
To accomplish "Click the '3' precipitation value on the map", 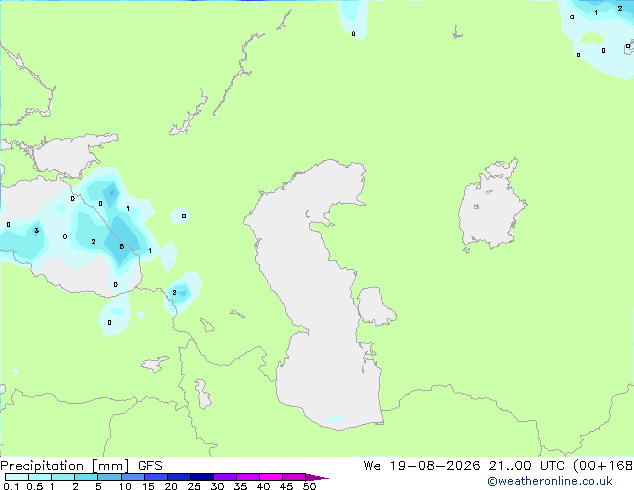I will pos(36,230).
